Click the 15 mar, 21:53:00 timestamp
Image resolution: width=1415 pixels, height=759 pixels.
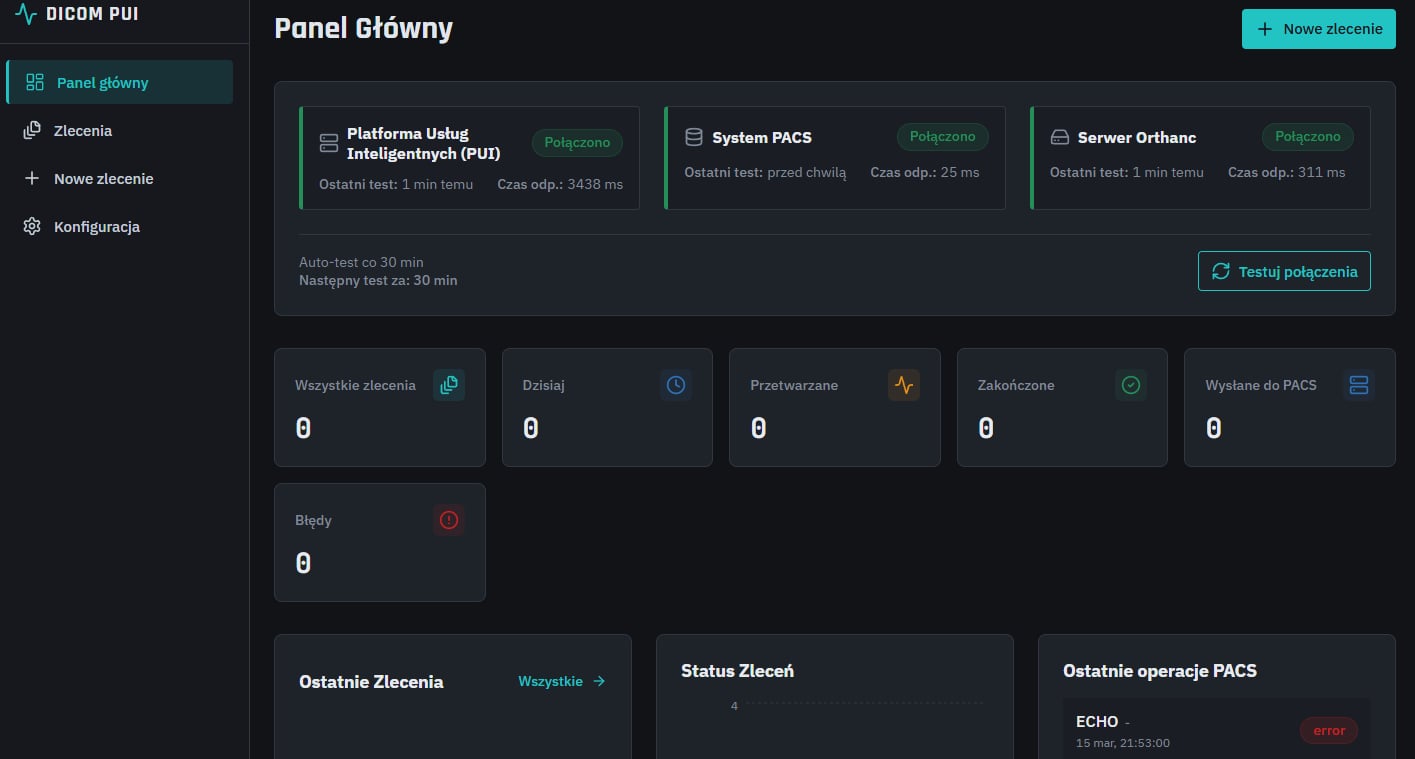tap(1123, 743)
